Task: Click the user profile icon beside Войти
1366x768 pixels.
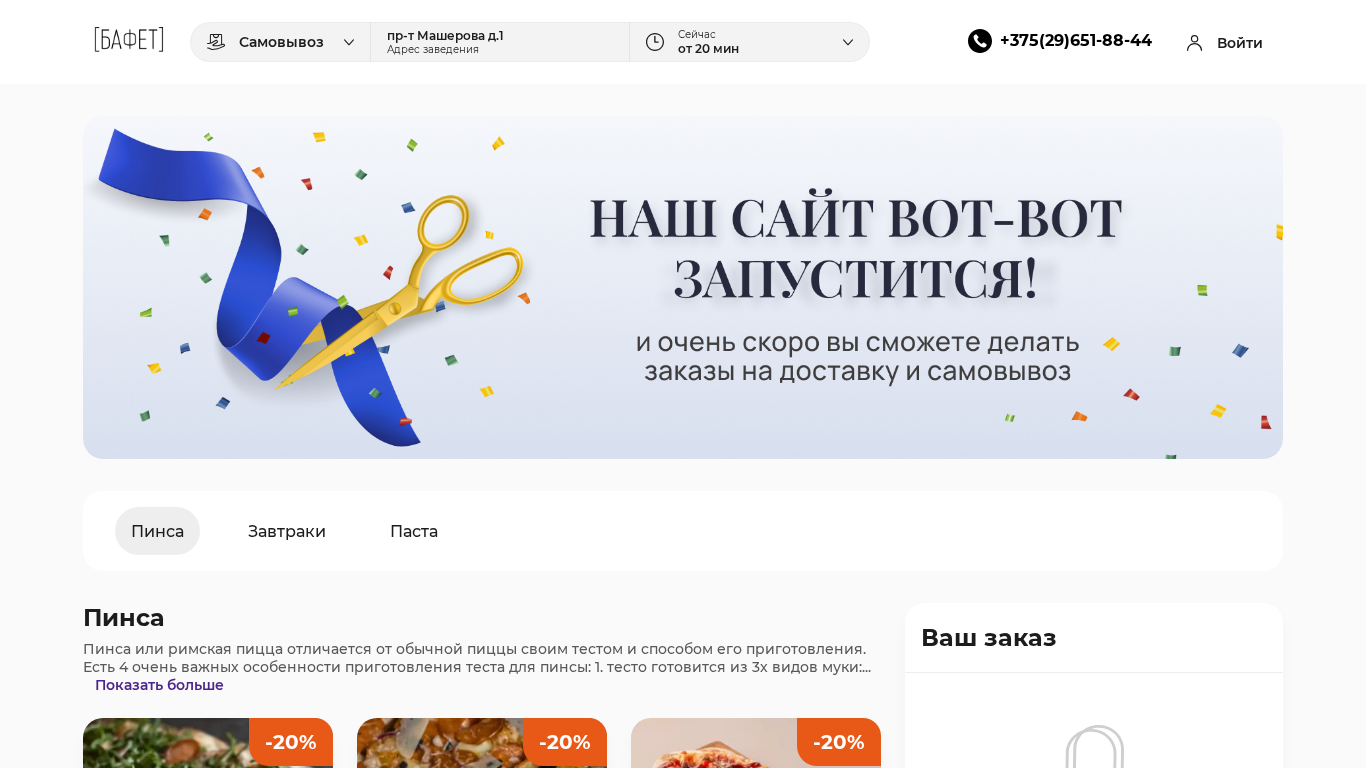Action: click(x=1194, y=43)
